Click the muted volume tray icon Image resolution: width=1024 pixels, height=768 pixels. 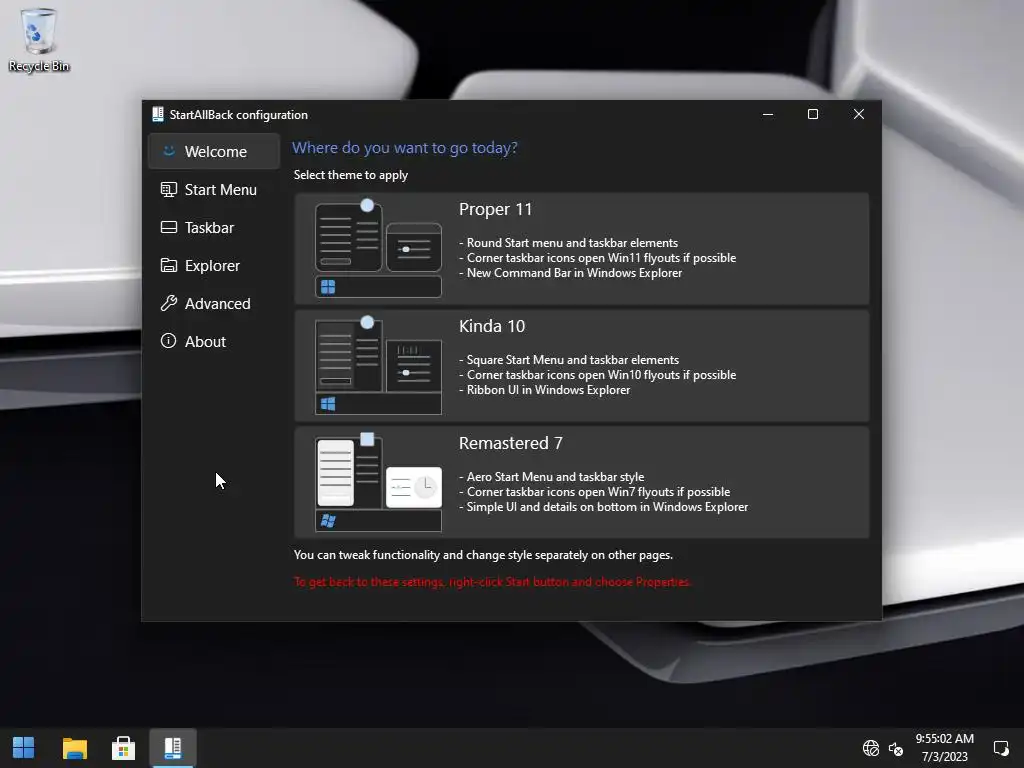896,748
